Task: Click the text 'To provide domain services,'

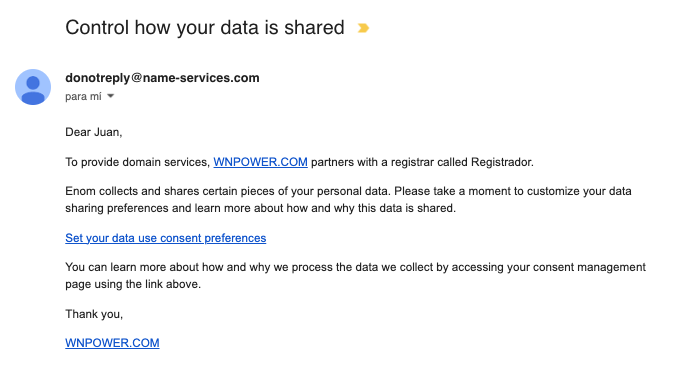Action: pos(138,162)
